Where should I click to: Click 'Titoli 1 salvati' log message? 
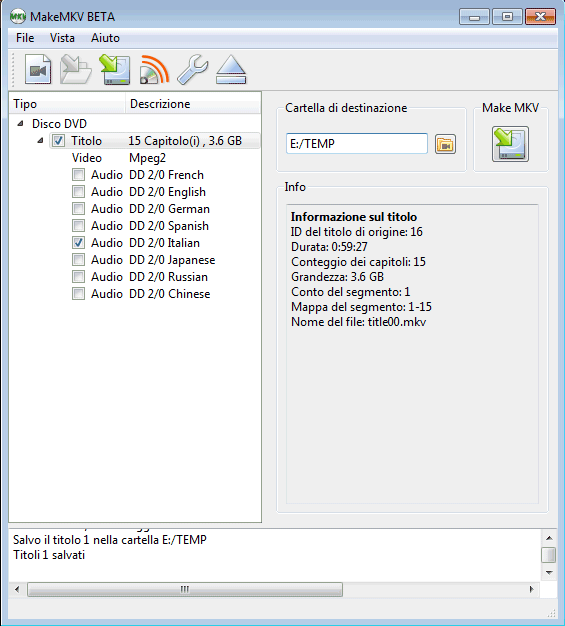[49, 555]
